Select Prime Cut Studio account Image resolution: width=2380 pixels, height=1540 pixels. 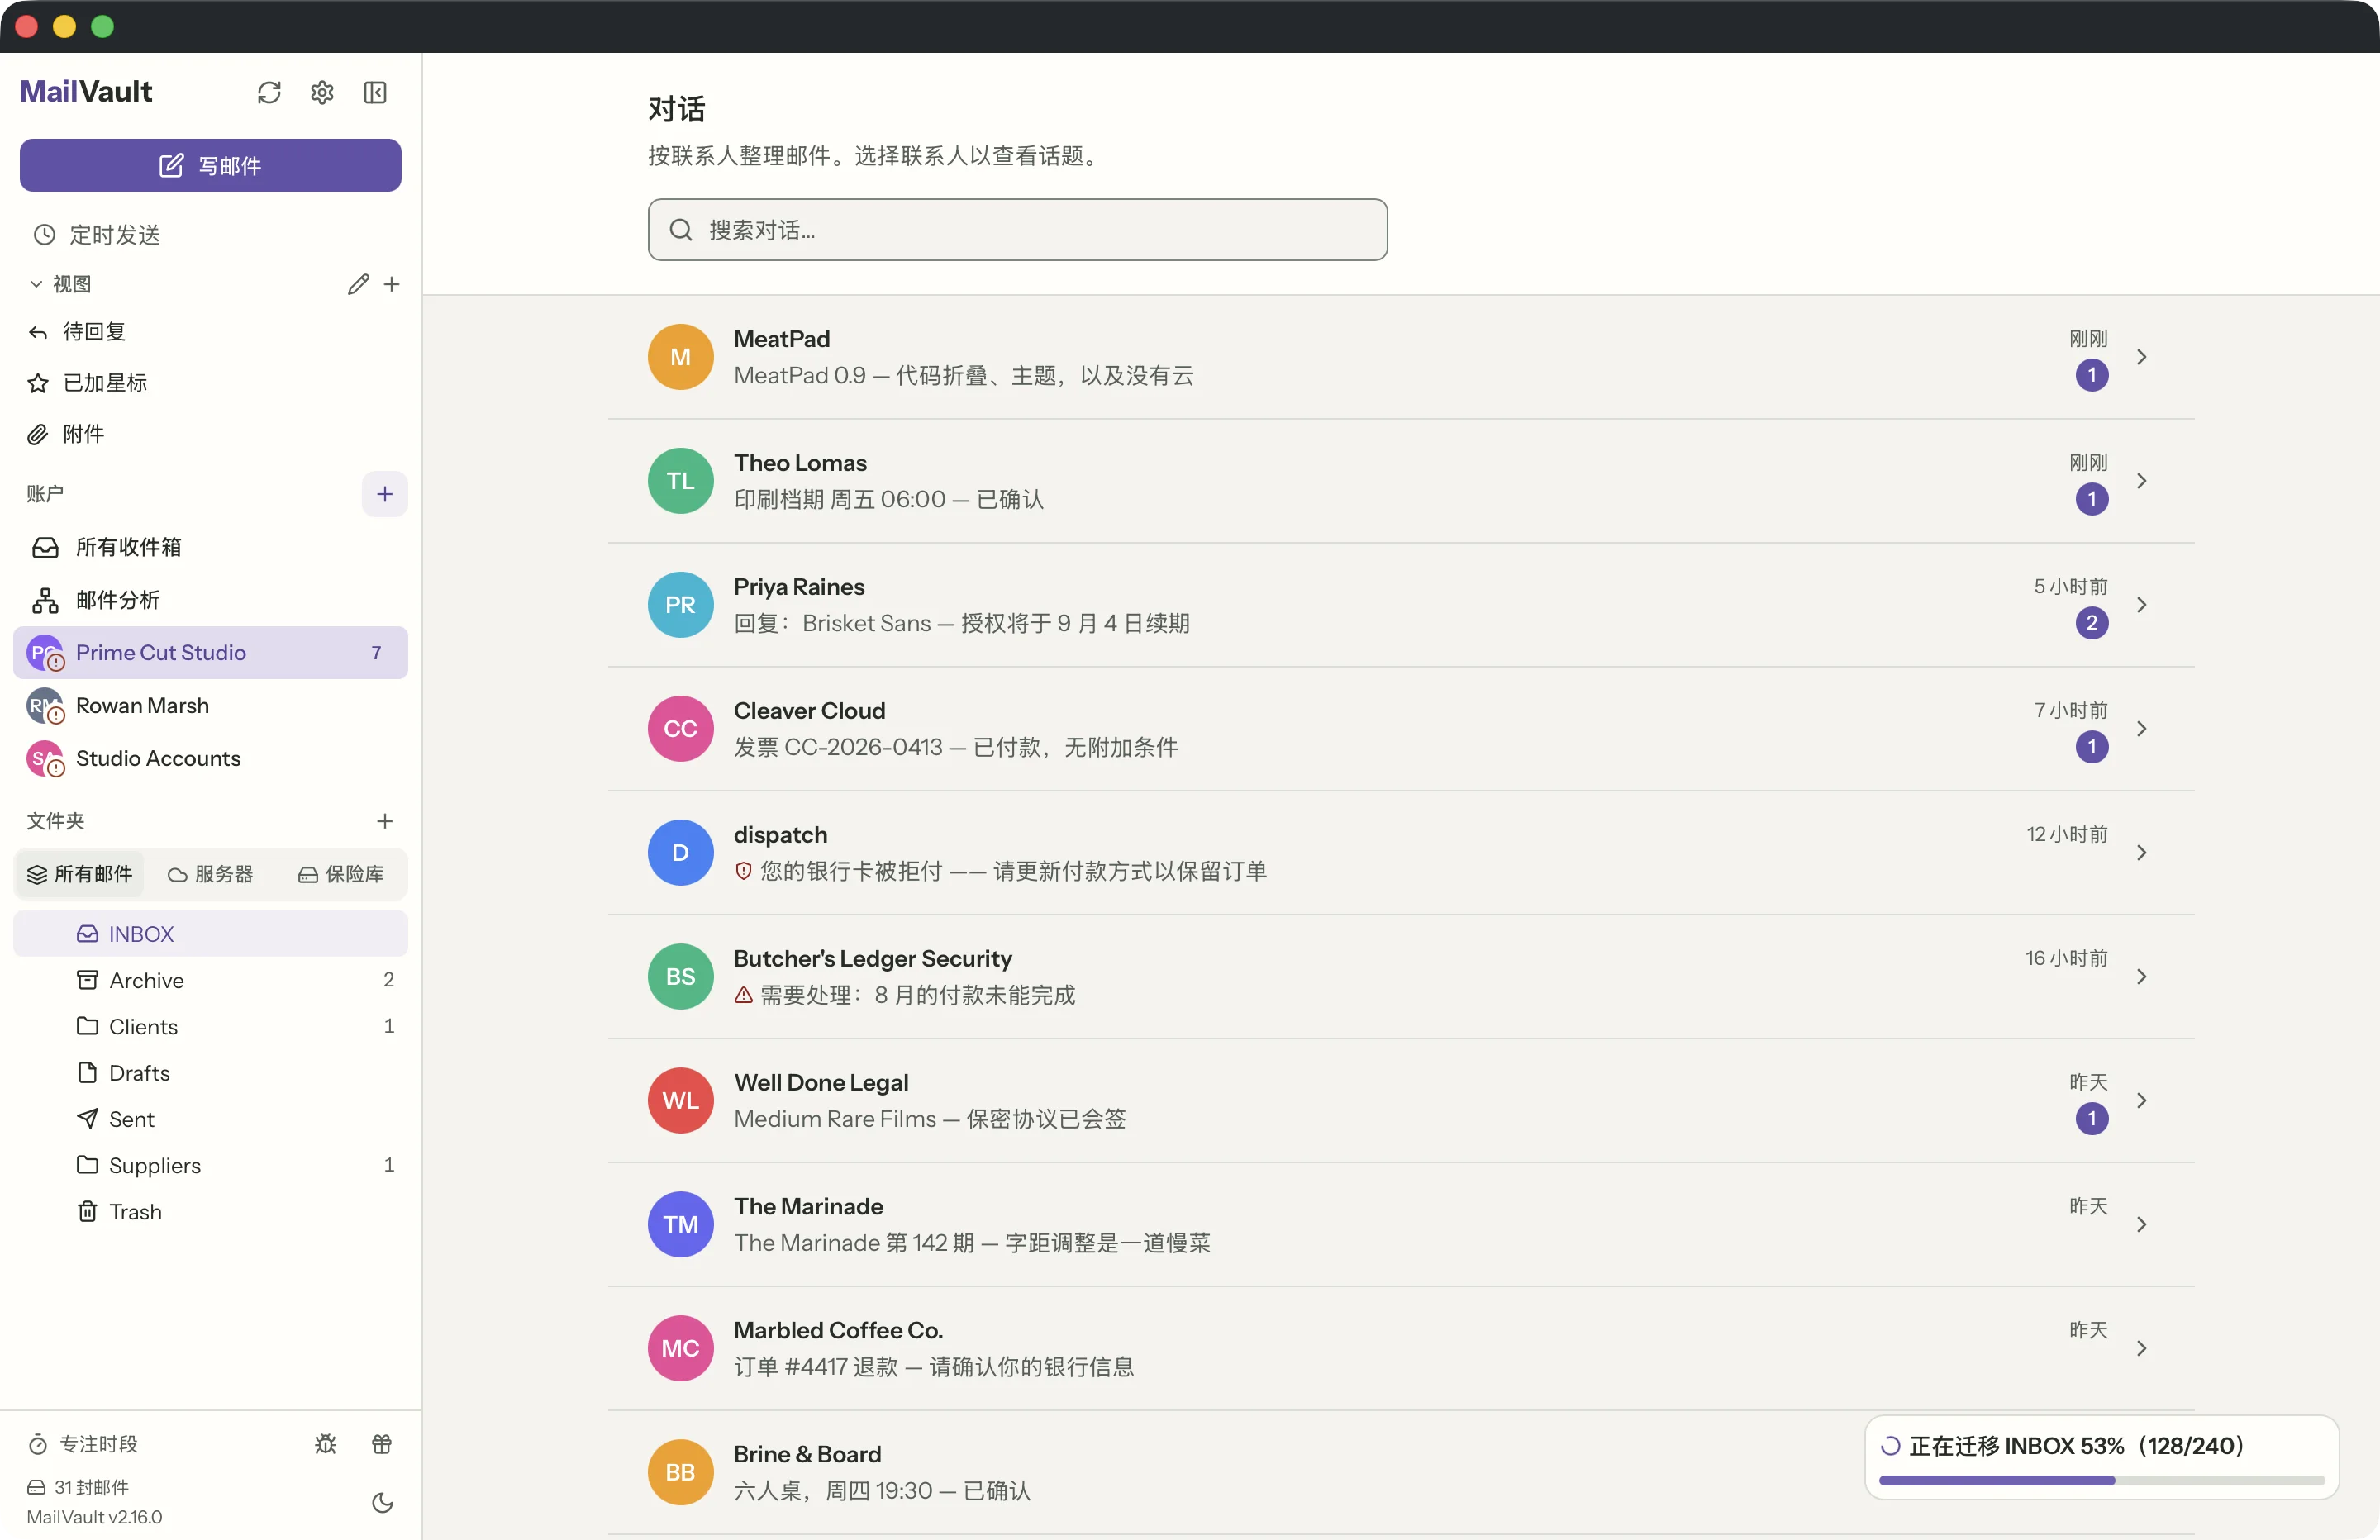210,653
